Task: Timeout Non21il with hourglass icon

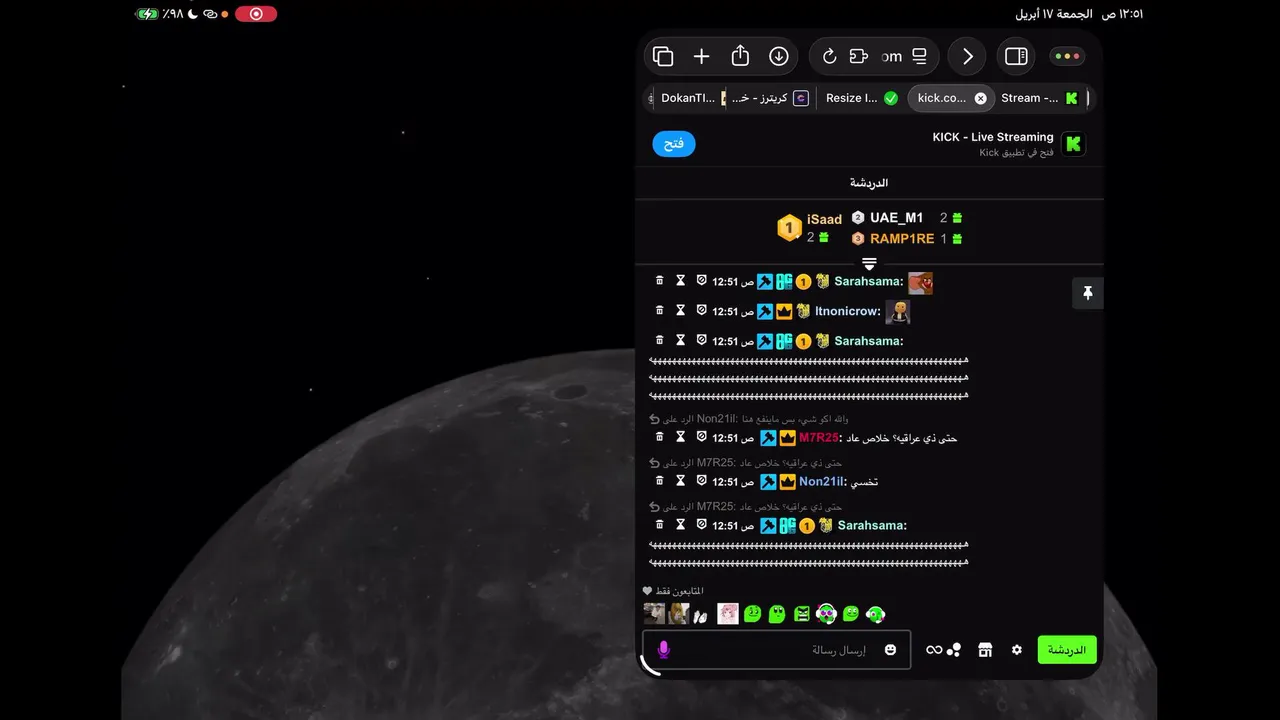Action: 680,481
